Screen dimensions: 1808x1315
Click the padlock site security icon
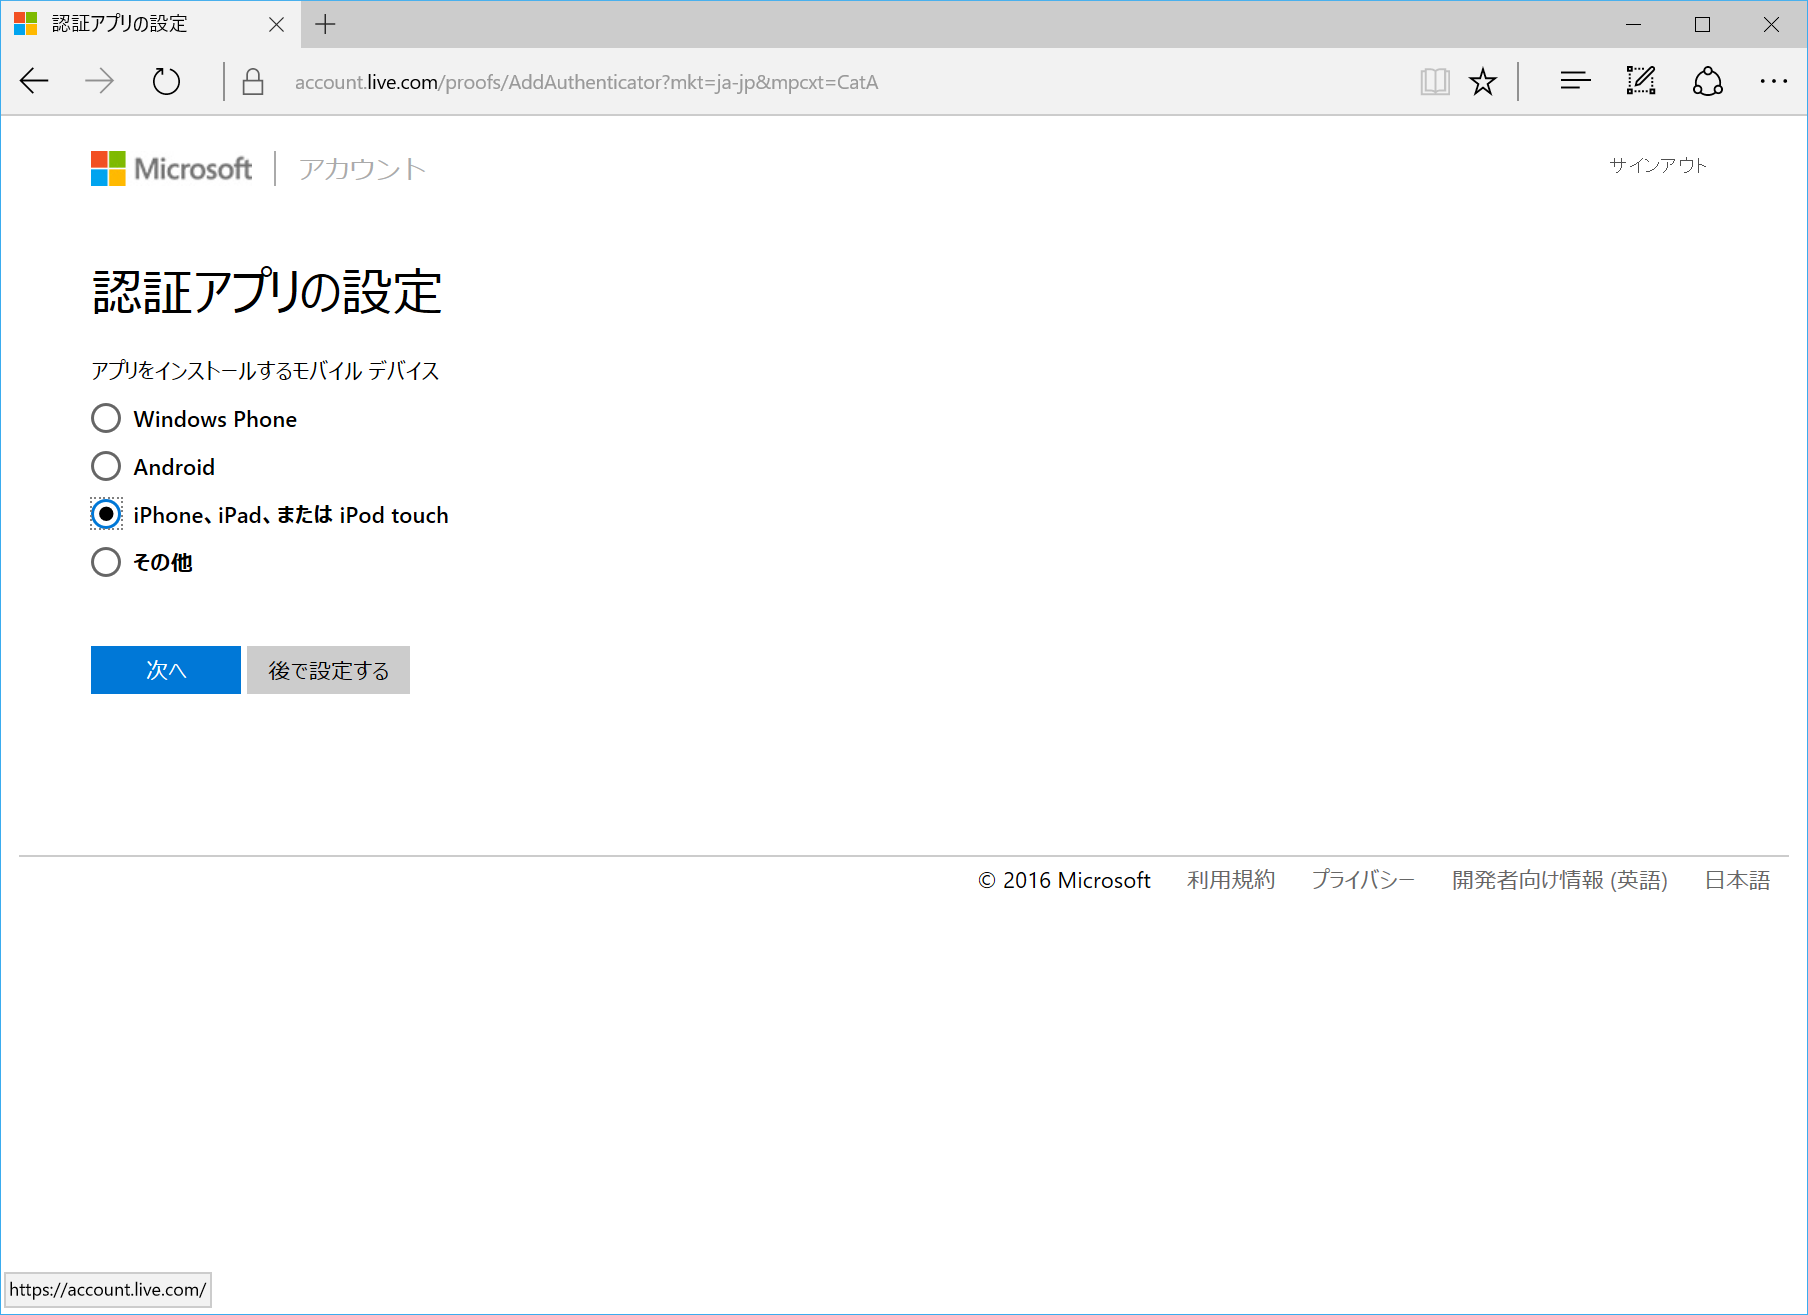(x=253, y=81)
